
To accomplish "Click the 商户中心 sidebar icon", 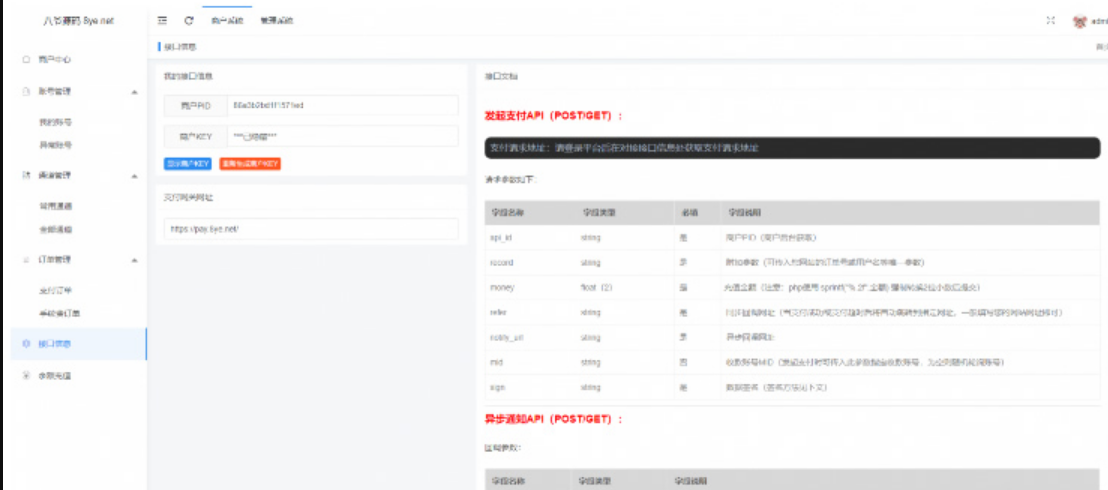I will coord(27,60).
